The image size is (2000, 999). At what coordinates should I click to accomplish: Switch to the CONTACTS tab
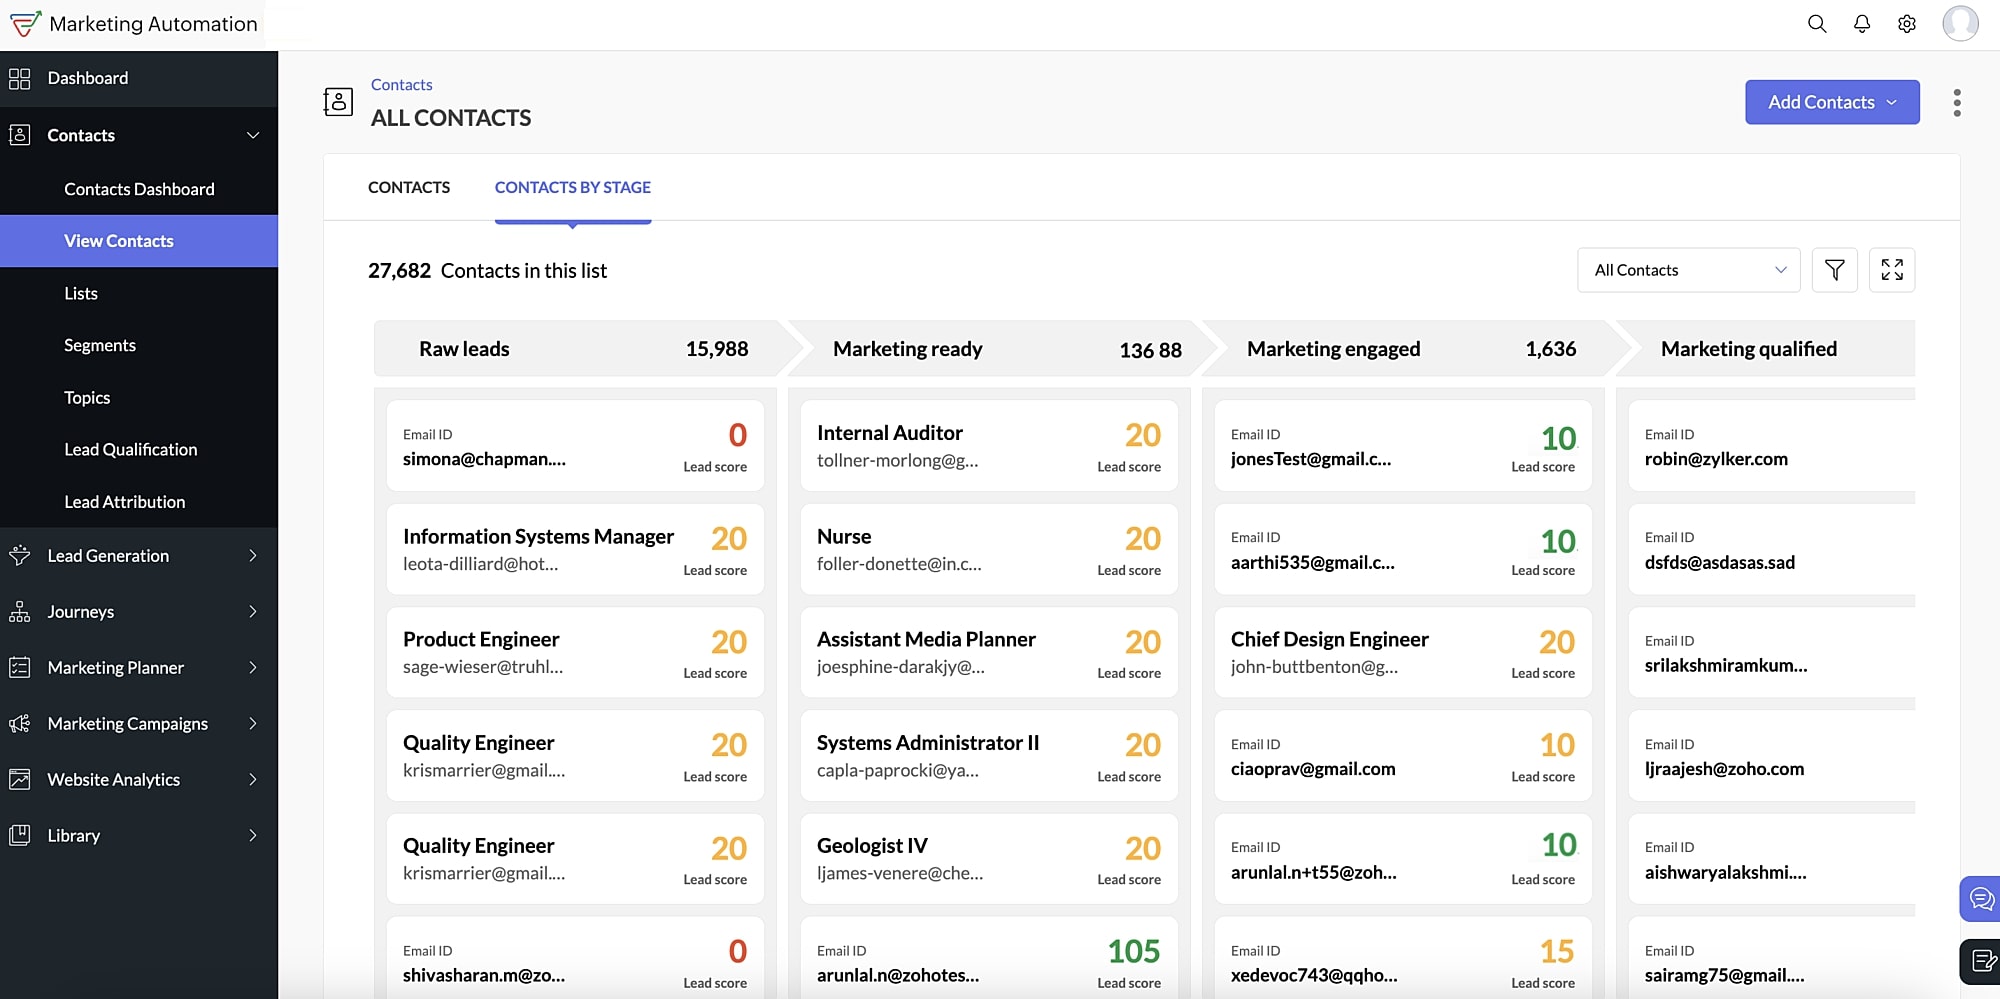pos(409,188)
